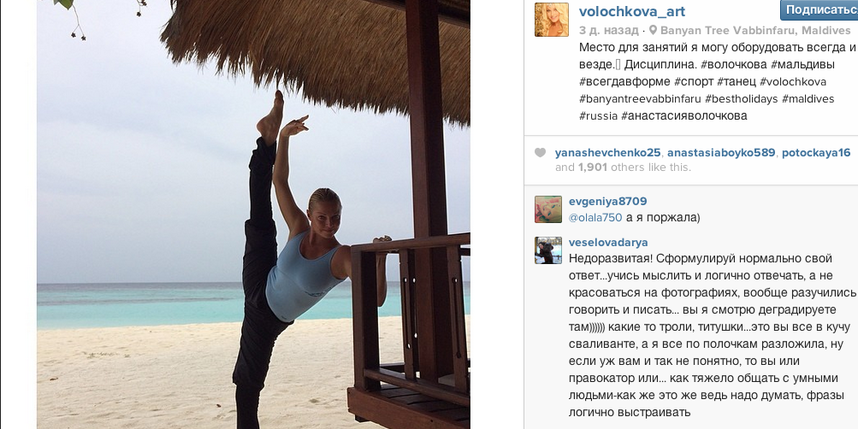The image size is (858, 429).
Task: Click the heart like icon
Action: click(x=540, y=153)
